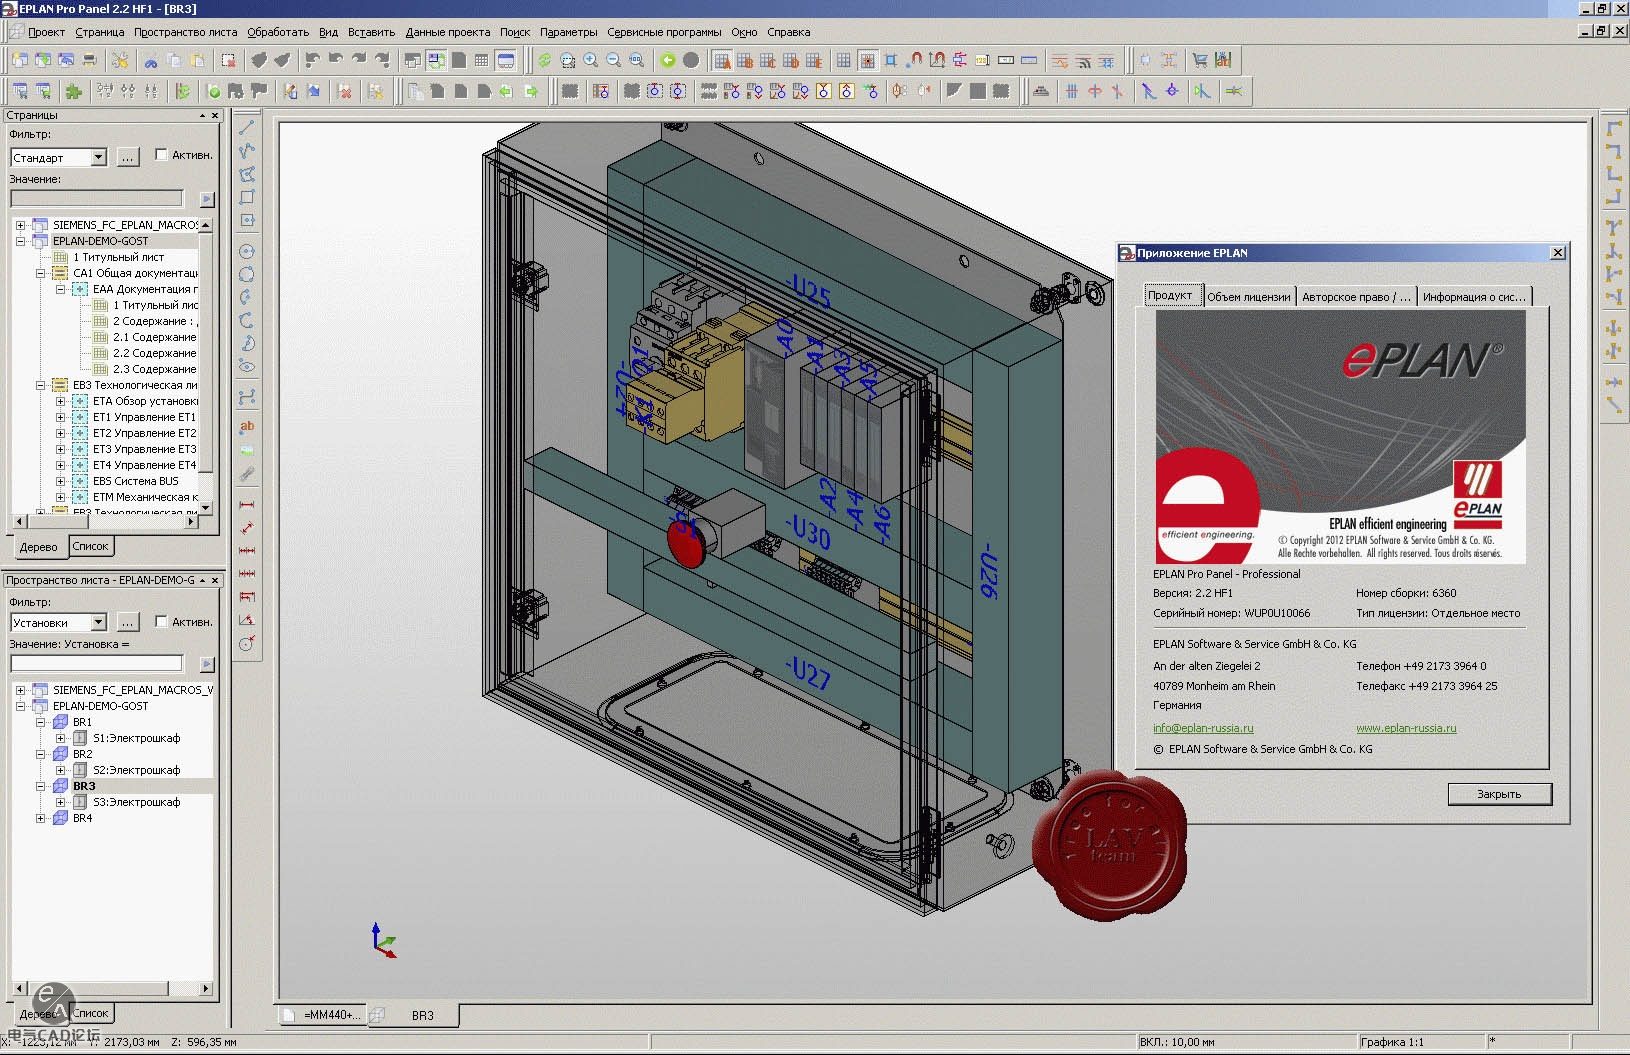The width and height of the screenshot is (1630, 1055).
Task: Select the line drawing tool
Action: [x=247, y=128]
